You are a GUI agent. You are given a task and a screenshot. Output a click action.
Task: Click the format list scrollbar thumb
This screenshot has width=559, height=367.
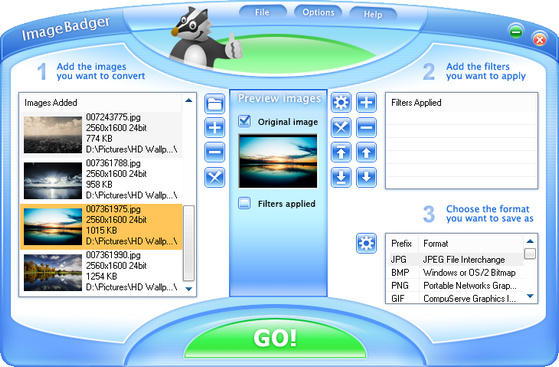pyautogui.click(x=530, y=254)
